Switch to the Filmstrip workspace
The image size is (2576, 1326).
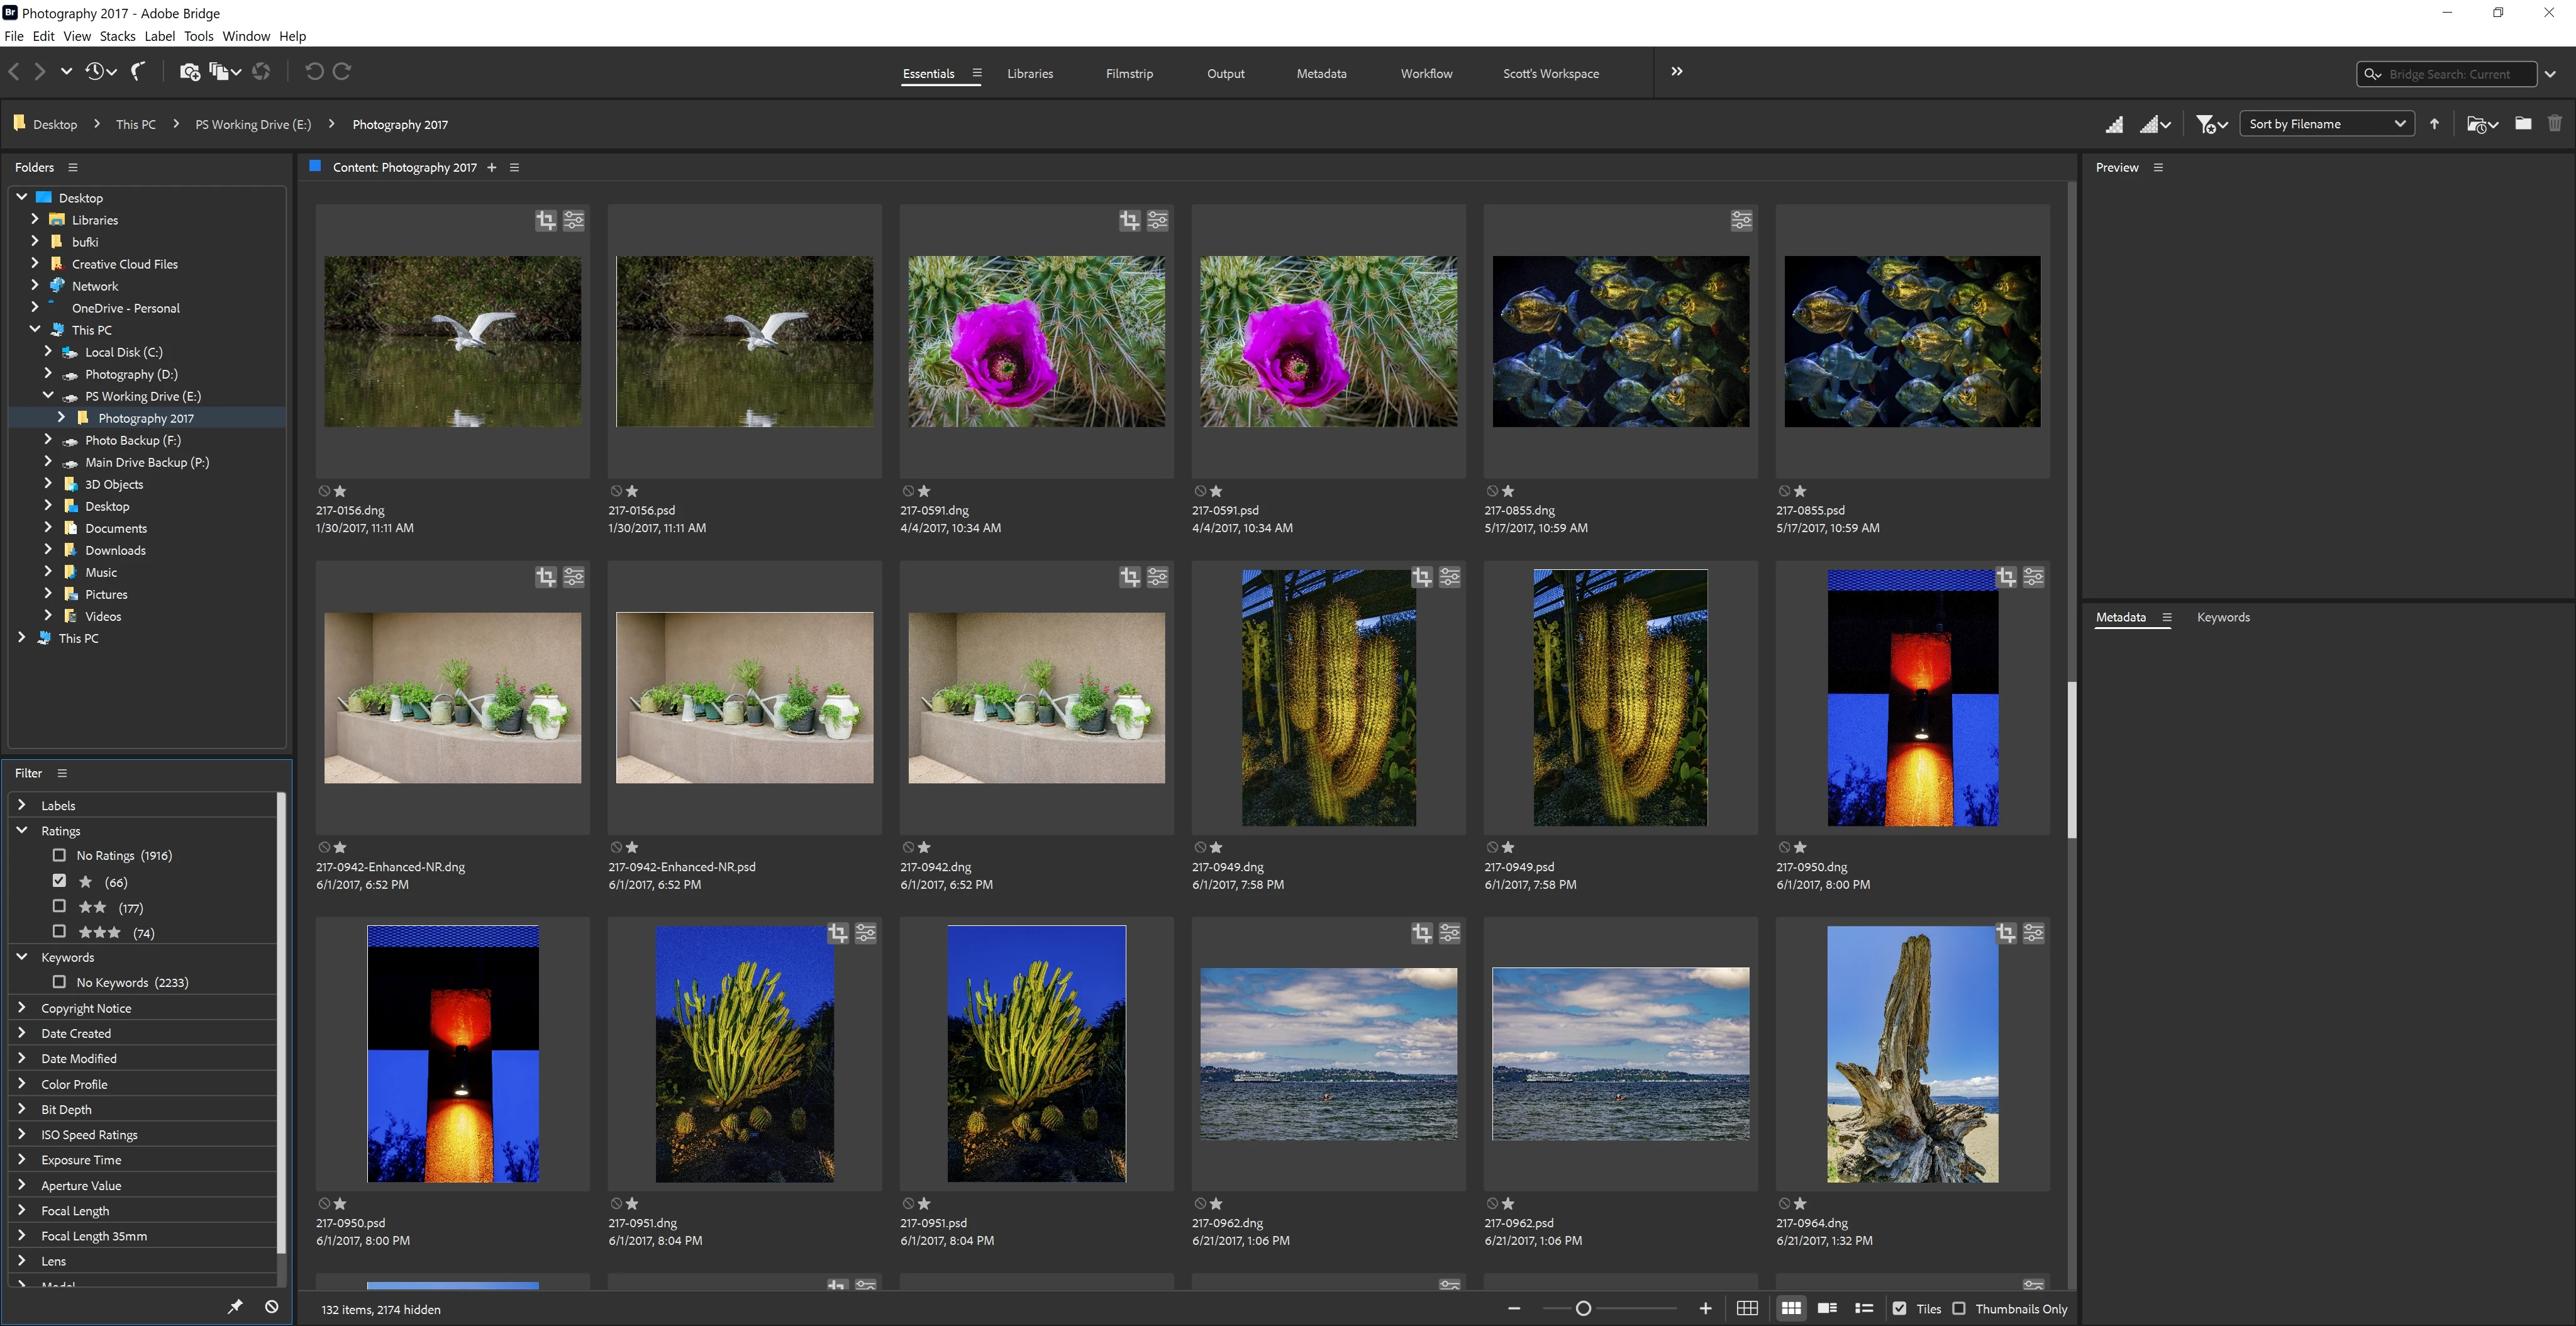tap(1129, 73)
